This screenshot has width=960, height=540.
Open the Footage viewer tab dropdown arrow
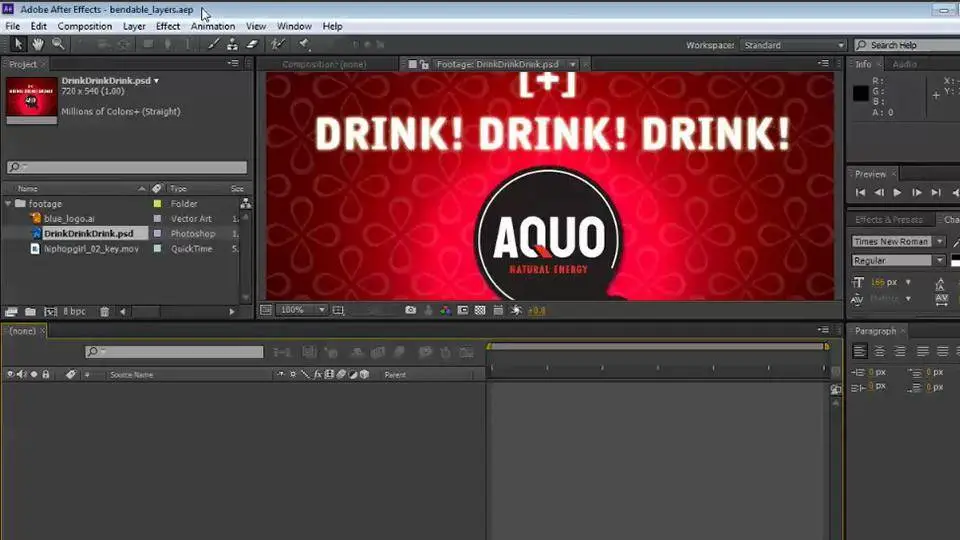coord(572,64)
